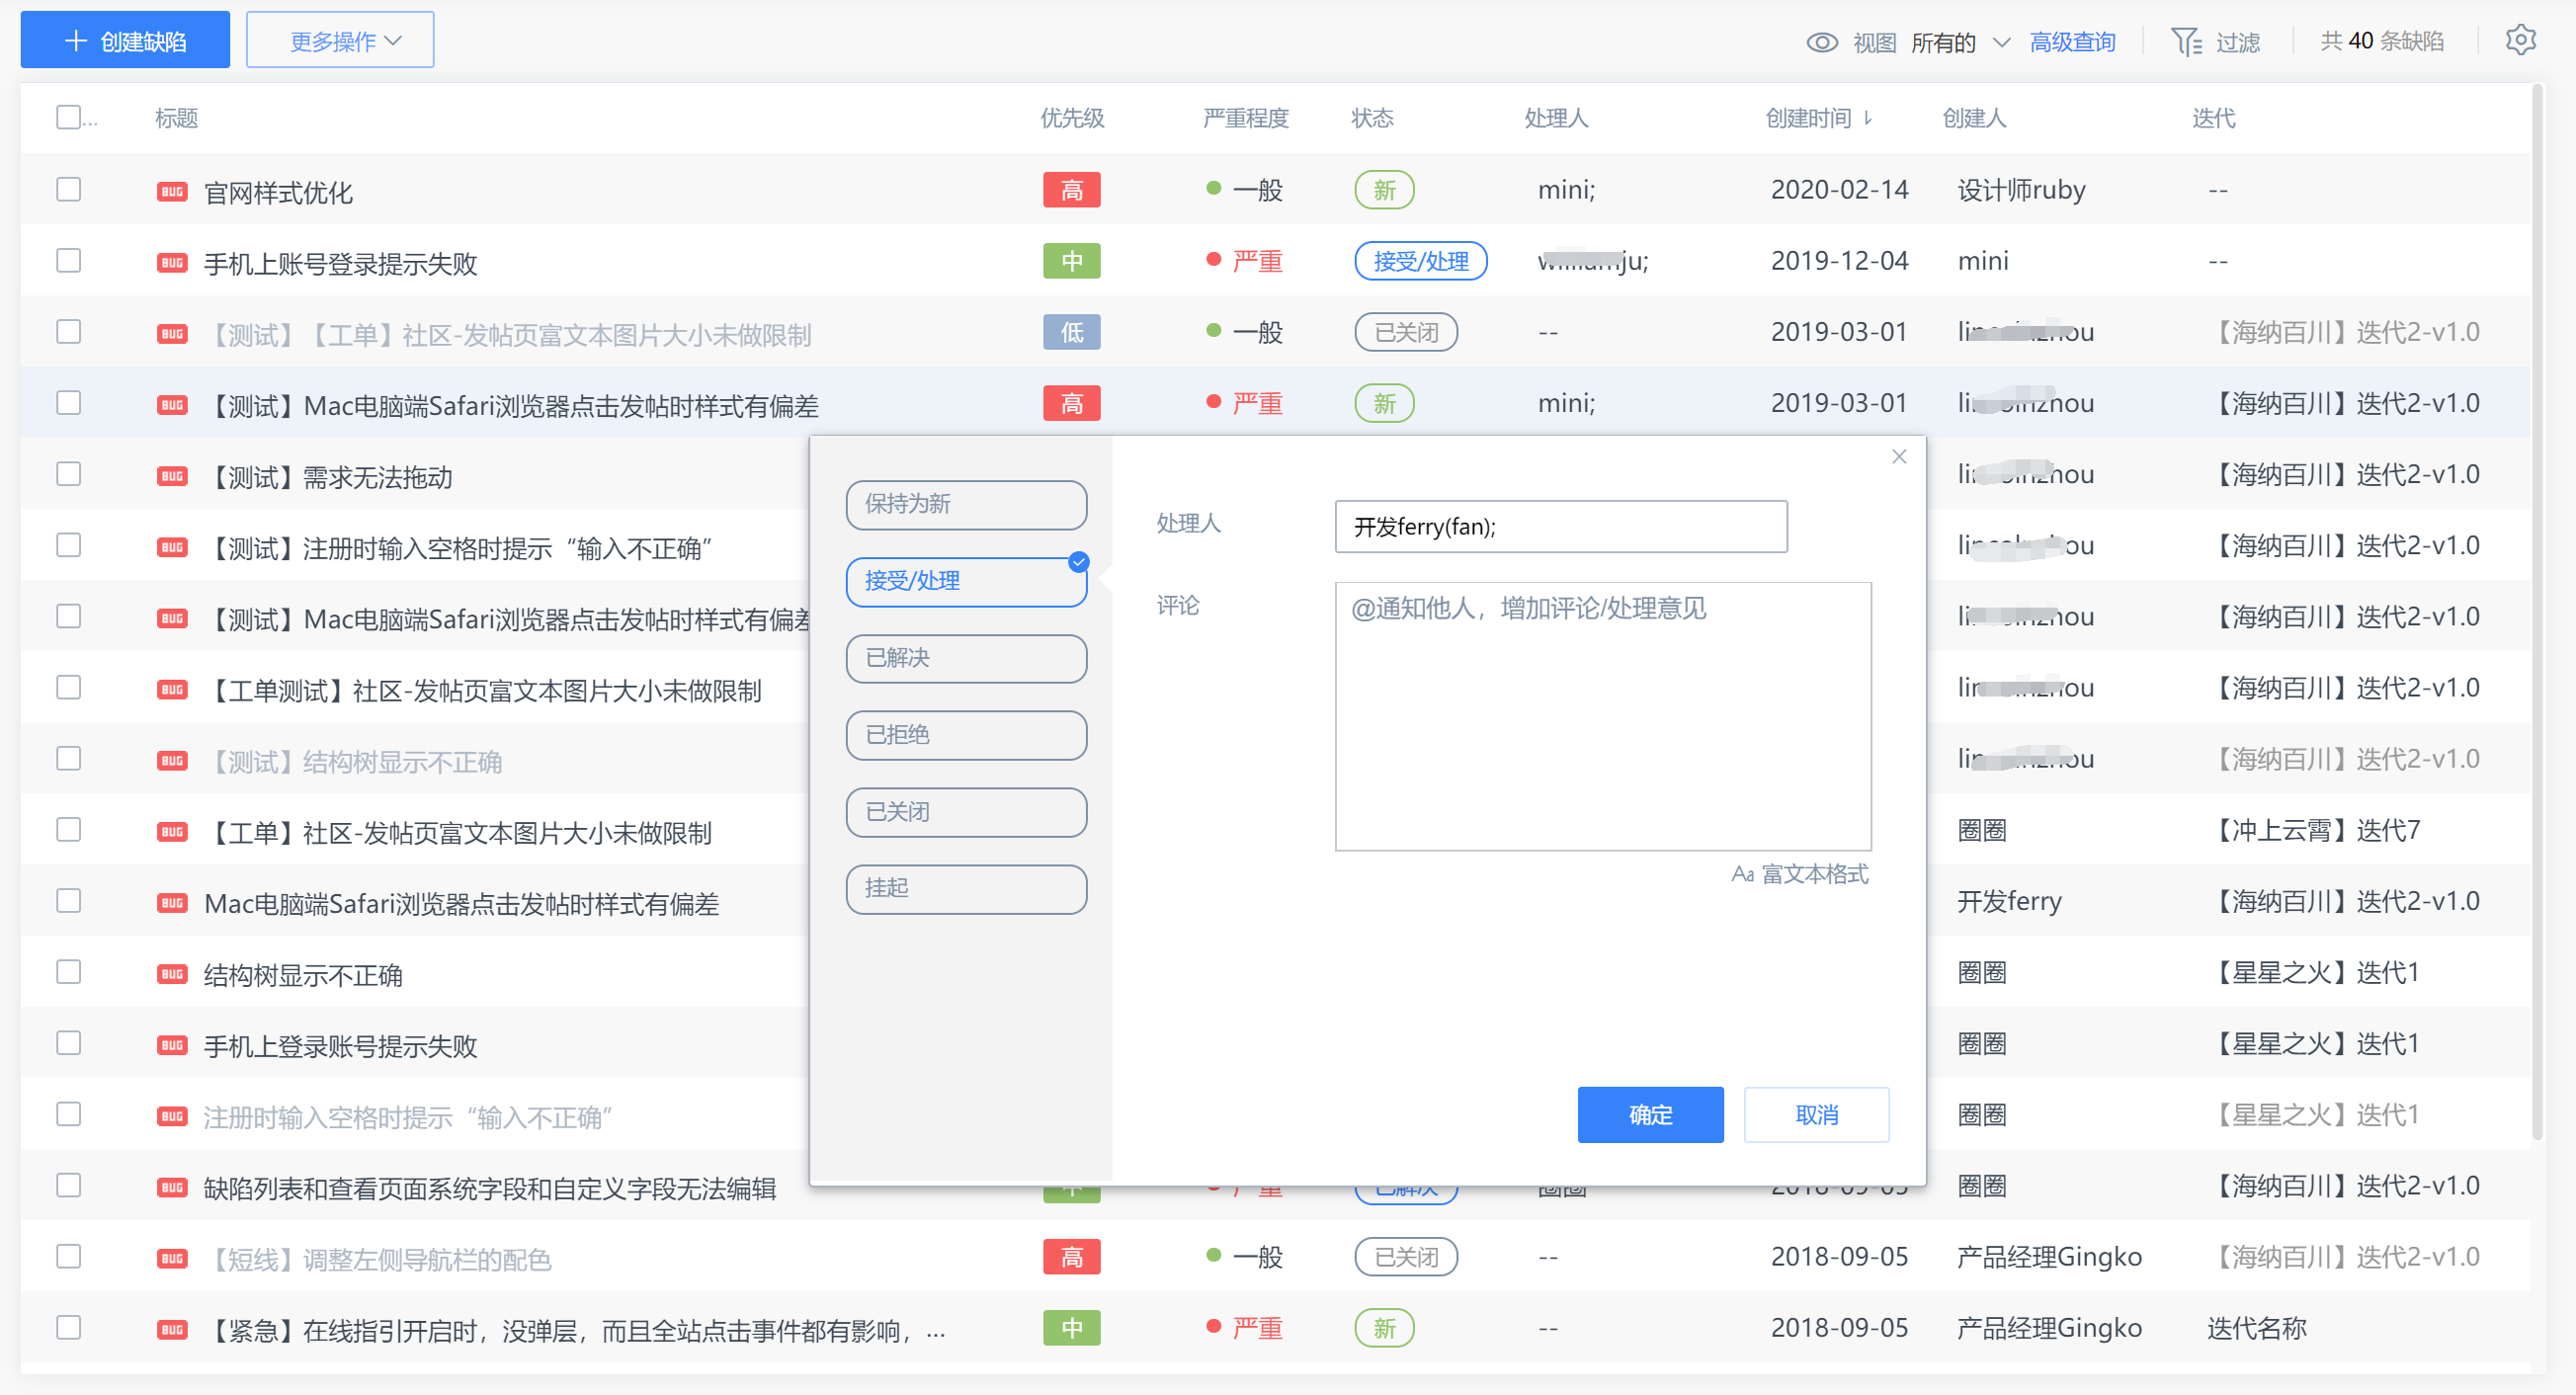Expand the 更多操作 dropdown

339,39
